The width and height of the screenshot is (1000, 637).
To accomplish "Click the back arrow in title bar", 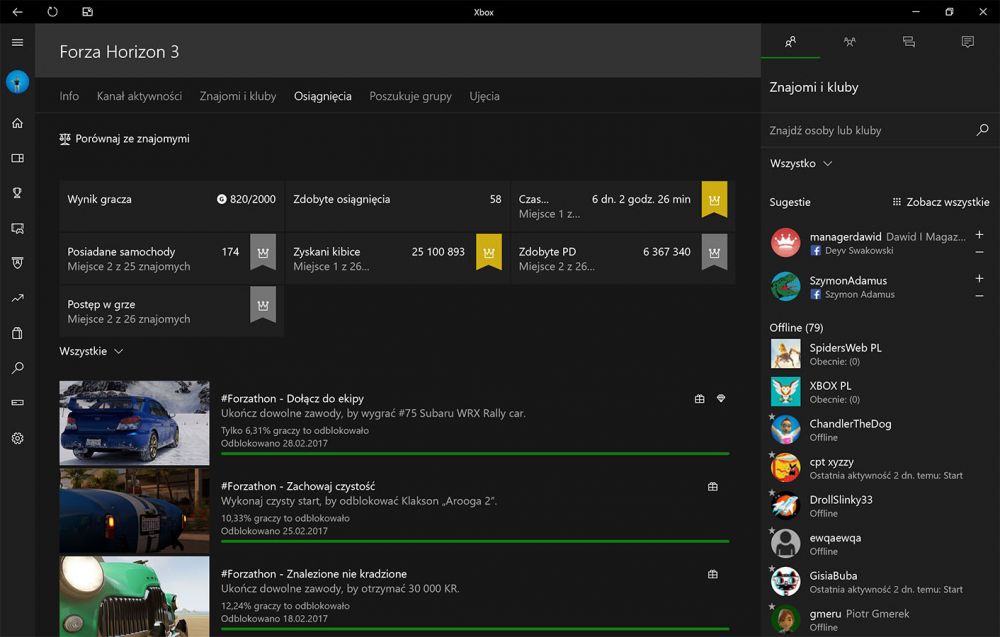I will [17, 11].
